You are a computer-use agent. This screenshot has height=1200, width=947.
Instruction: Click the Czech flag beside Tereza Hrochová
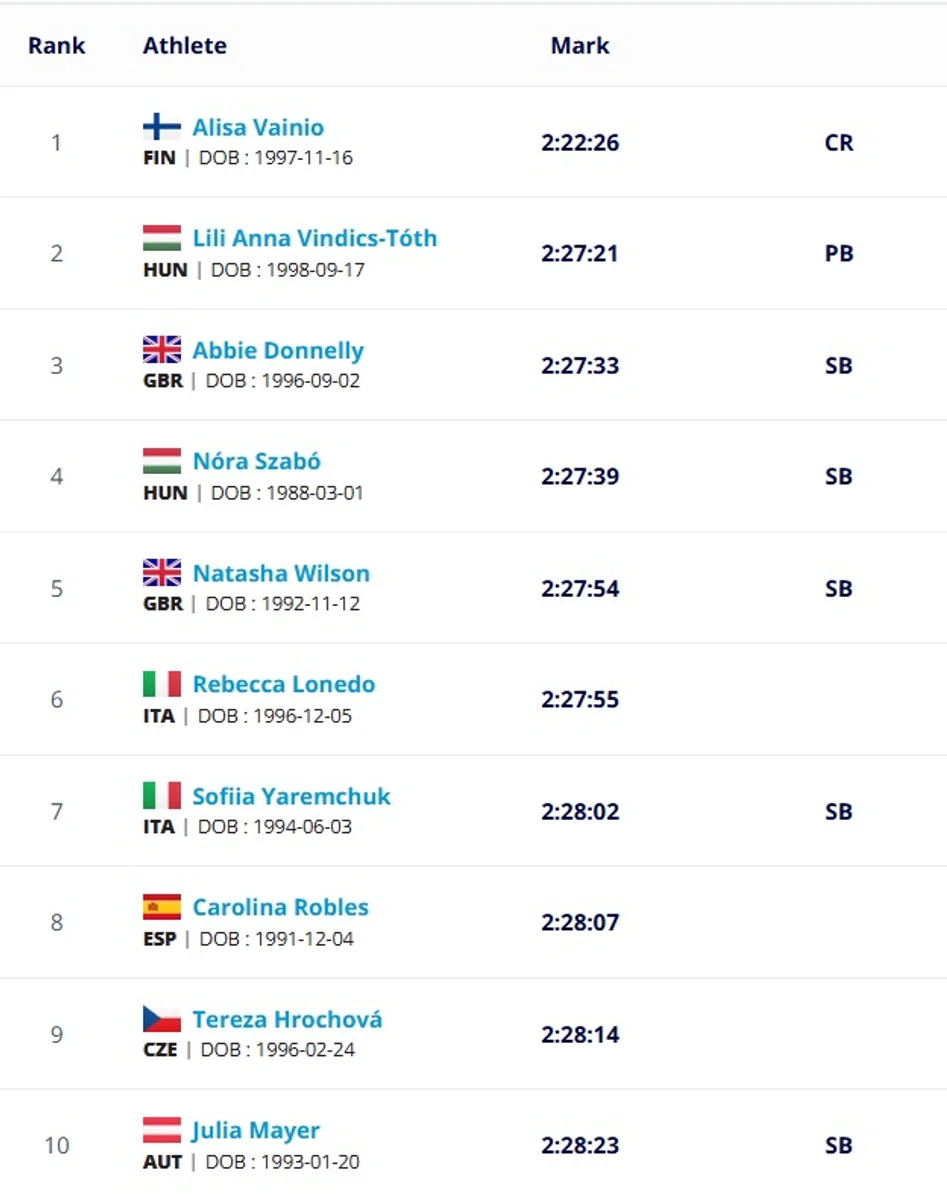click(x=162, y=1019)
